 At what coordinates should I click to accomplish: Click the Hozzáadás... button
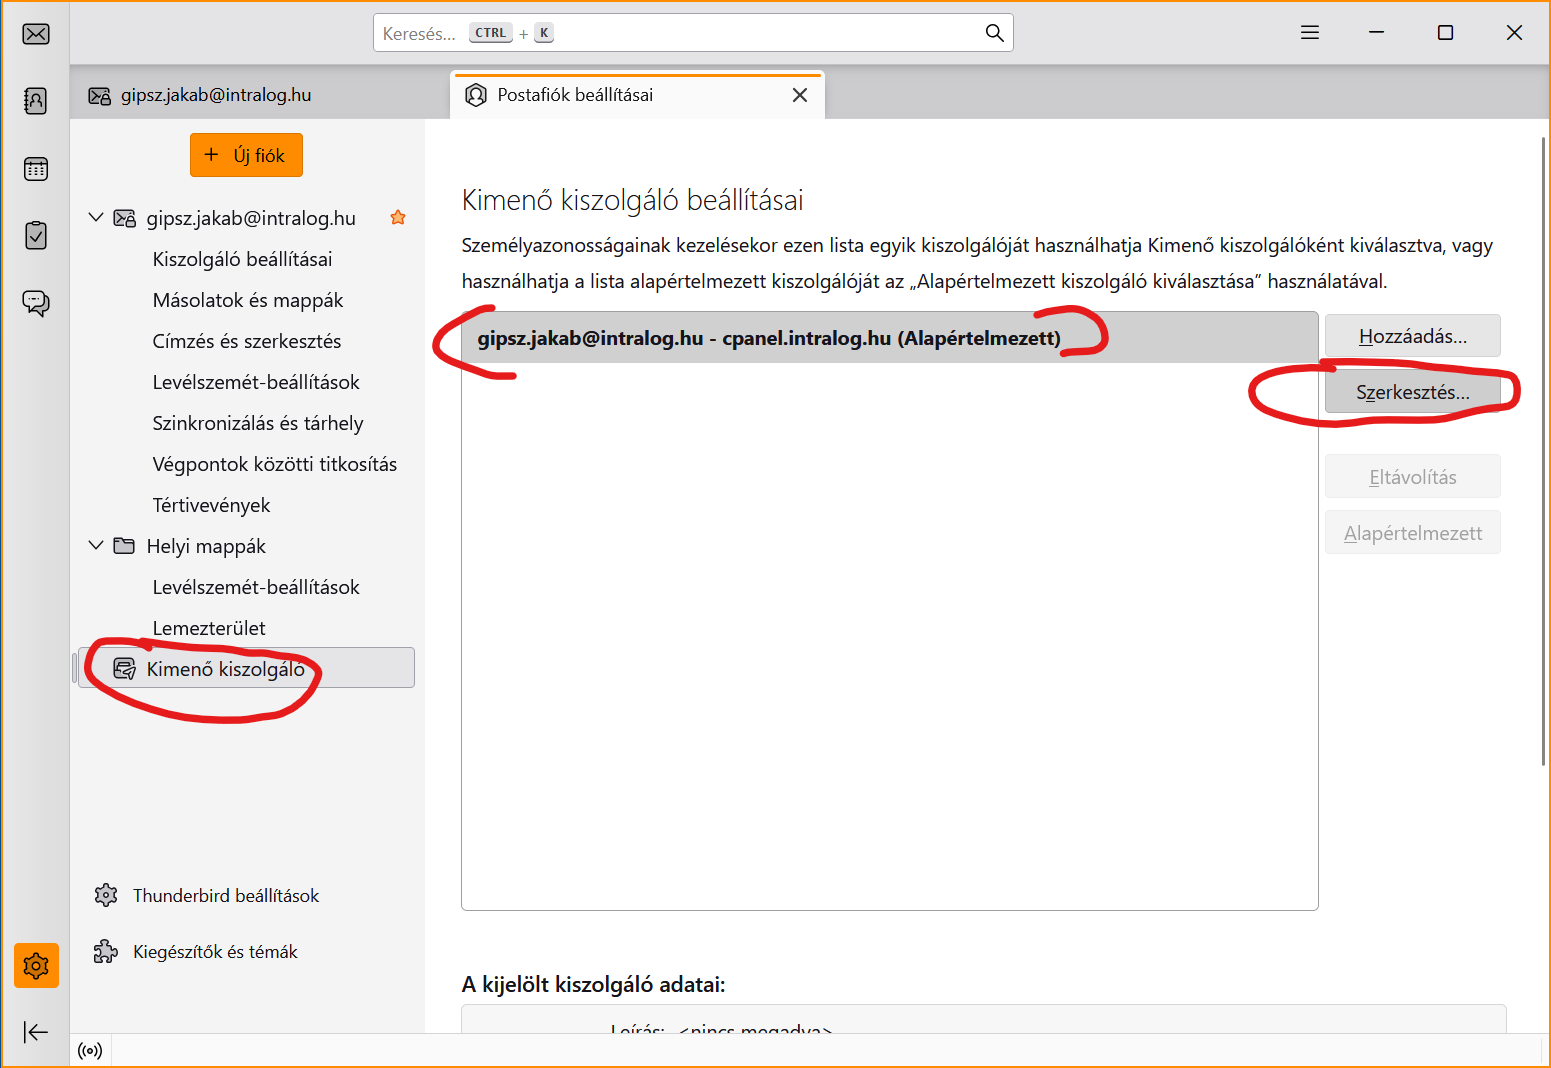pos(1412,336)
